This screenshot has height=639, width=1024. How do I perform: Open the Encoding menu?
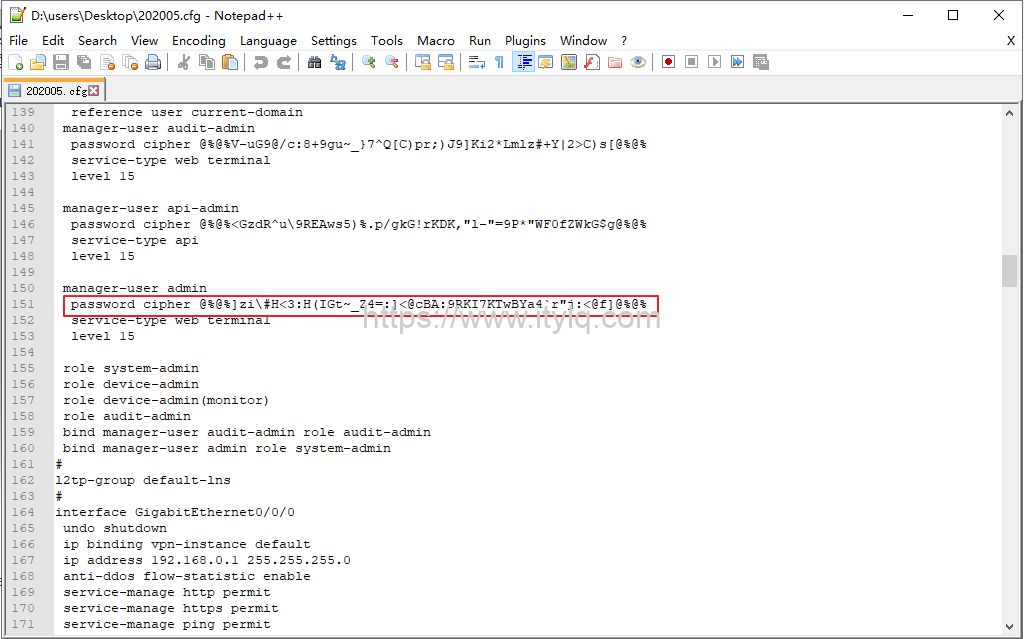click(198, 40)
